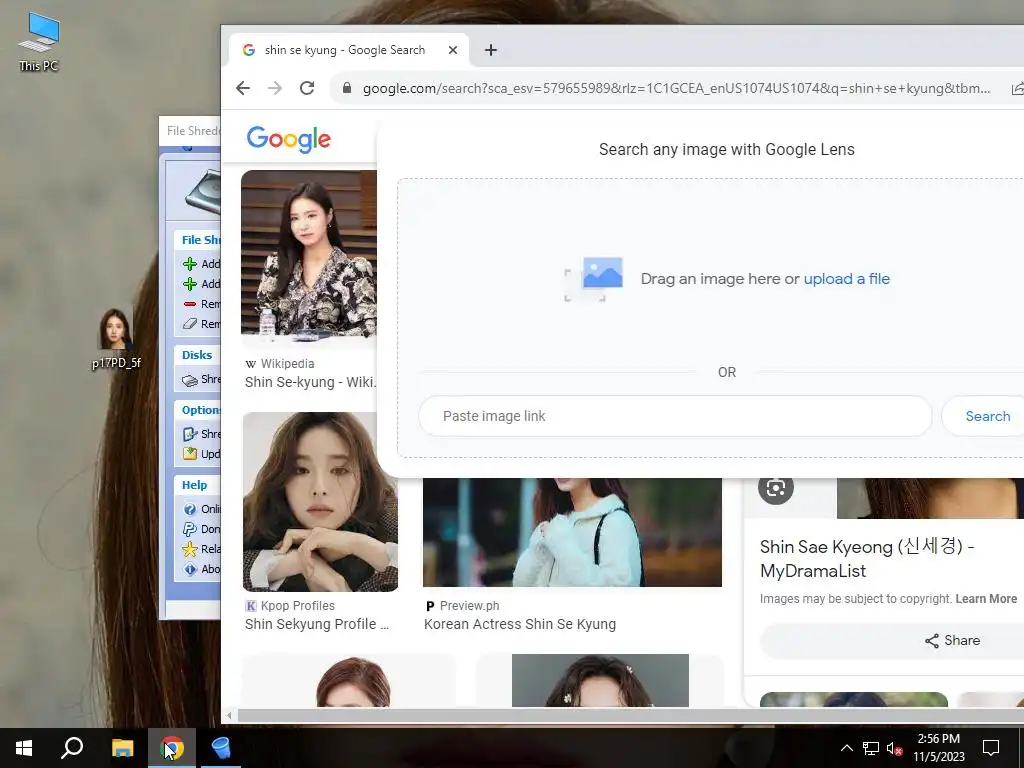Click Add item green plus in File Shredder
The image size is (1024, 768).
click(x=190, y=264)
